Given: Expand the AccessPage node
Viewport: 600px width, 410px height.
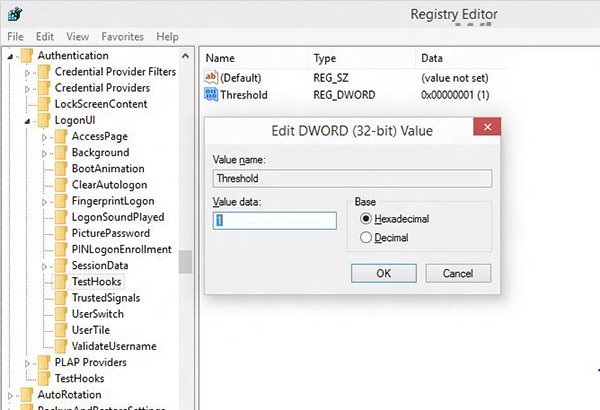Looking at the screenshot, I should tap(44, 137).
